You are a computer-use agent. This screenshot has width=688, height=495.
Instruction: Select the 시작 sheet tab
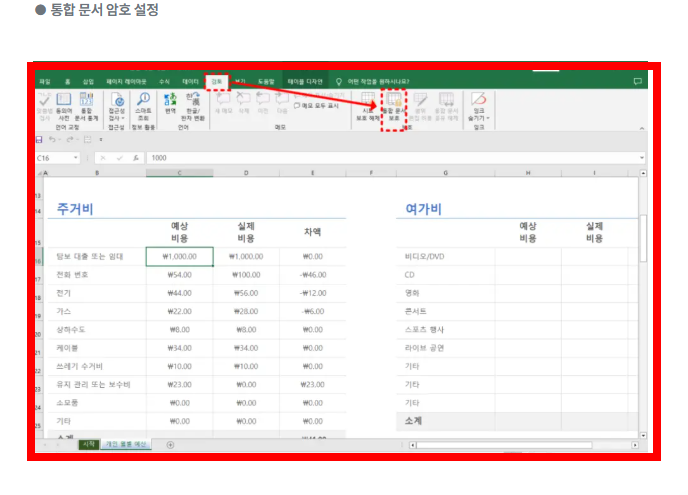tap(89, 445)
